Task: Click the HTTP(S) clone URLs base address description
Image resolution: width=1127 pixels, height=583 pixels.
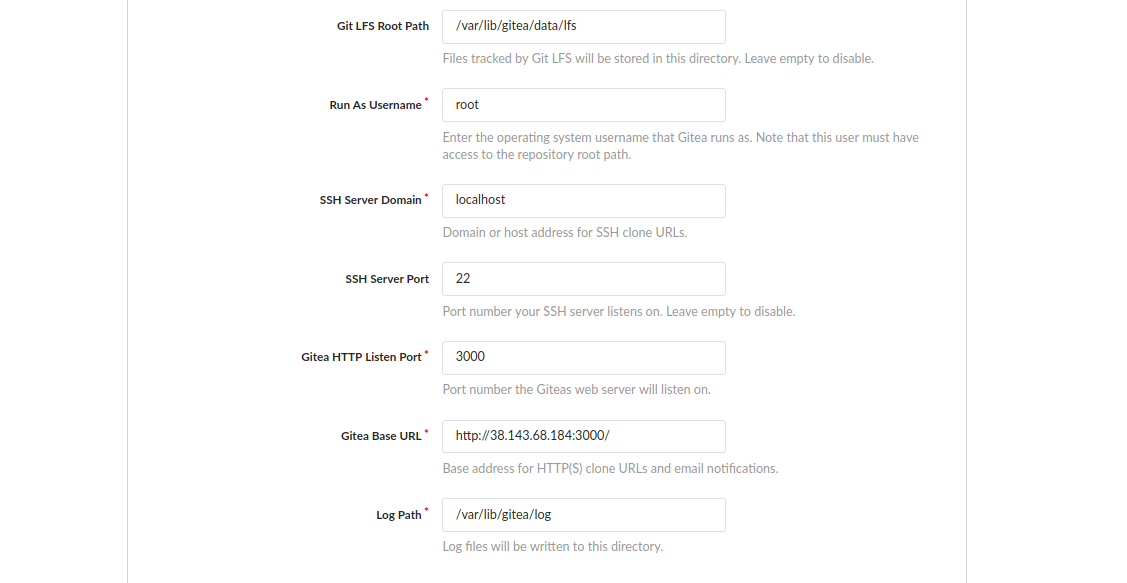Action: [x=610, y=468]
